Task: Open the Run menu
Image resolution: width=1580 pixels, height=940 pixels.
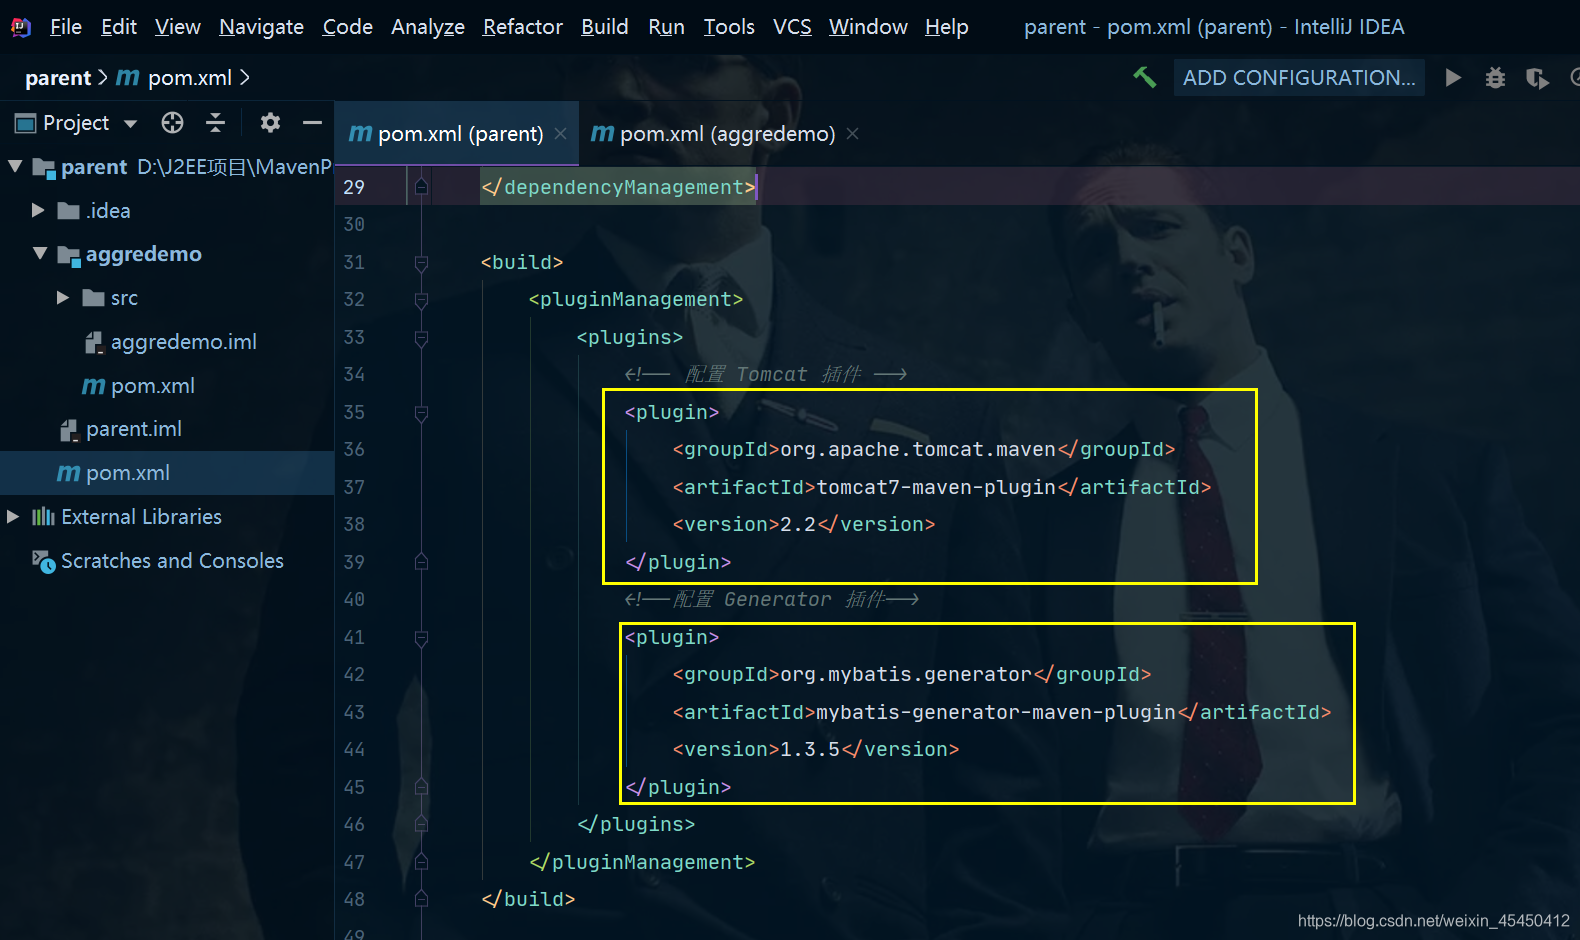Action: coord(666,27)
